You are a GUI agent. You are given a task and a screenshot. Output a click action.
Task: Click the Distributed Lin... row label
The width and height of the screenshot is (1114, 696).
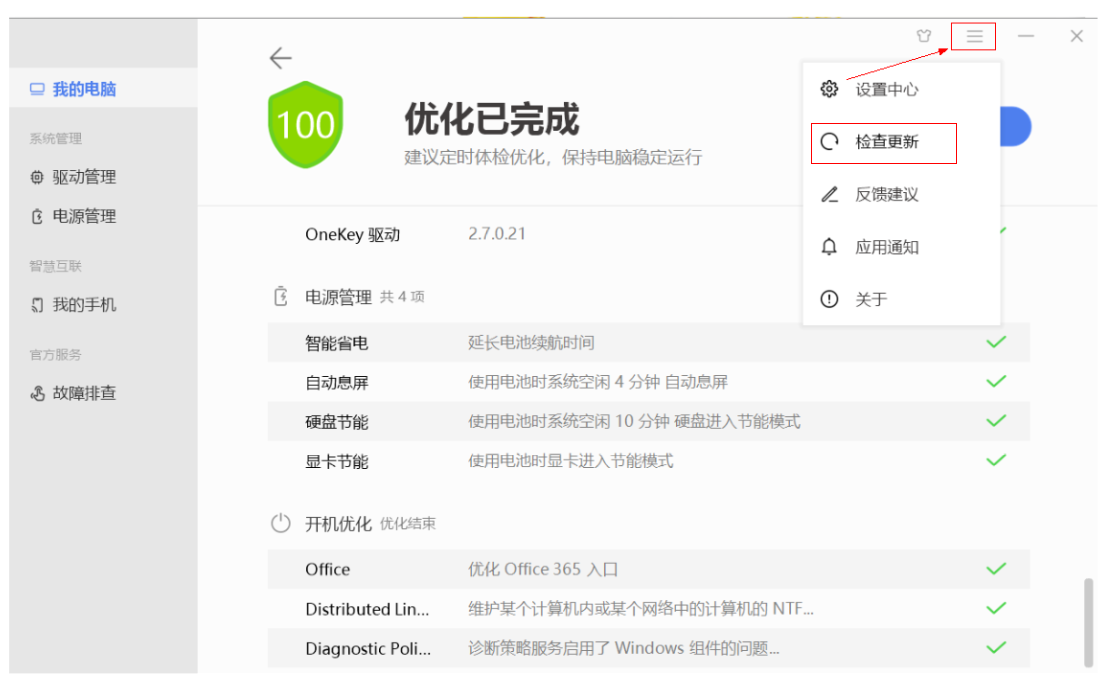click(367, 609)
